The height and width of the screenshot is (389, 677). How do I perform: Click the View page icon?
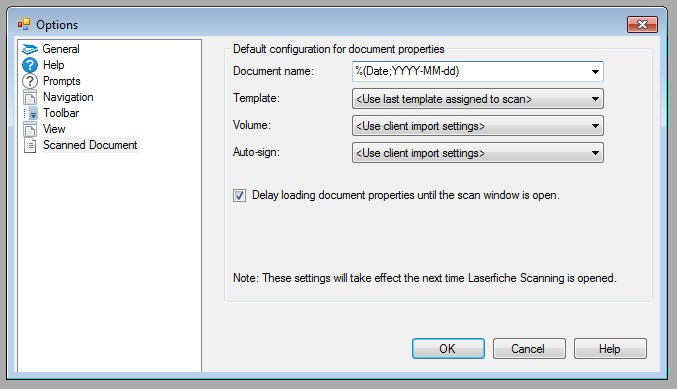(30, 129)
